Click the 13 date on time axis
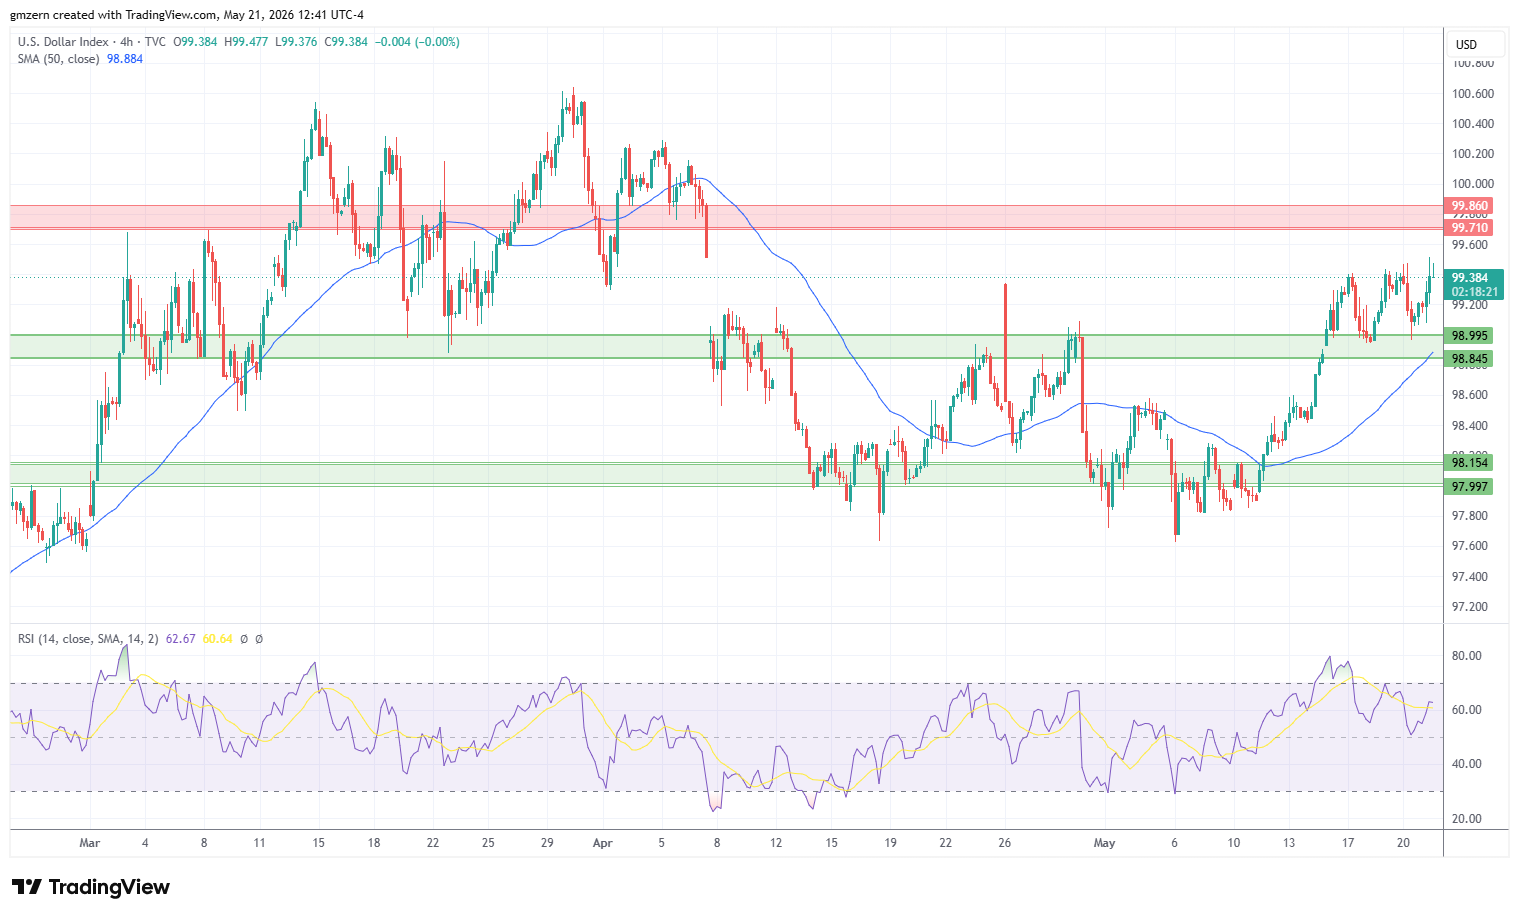Viewport: 1519px width, 917px height. [1290, 843]
